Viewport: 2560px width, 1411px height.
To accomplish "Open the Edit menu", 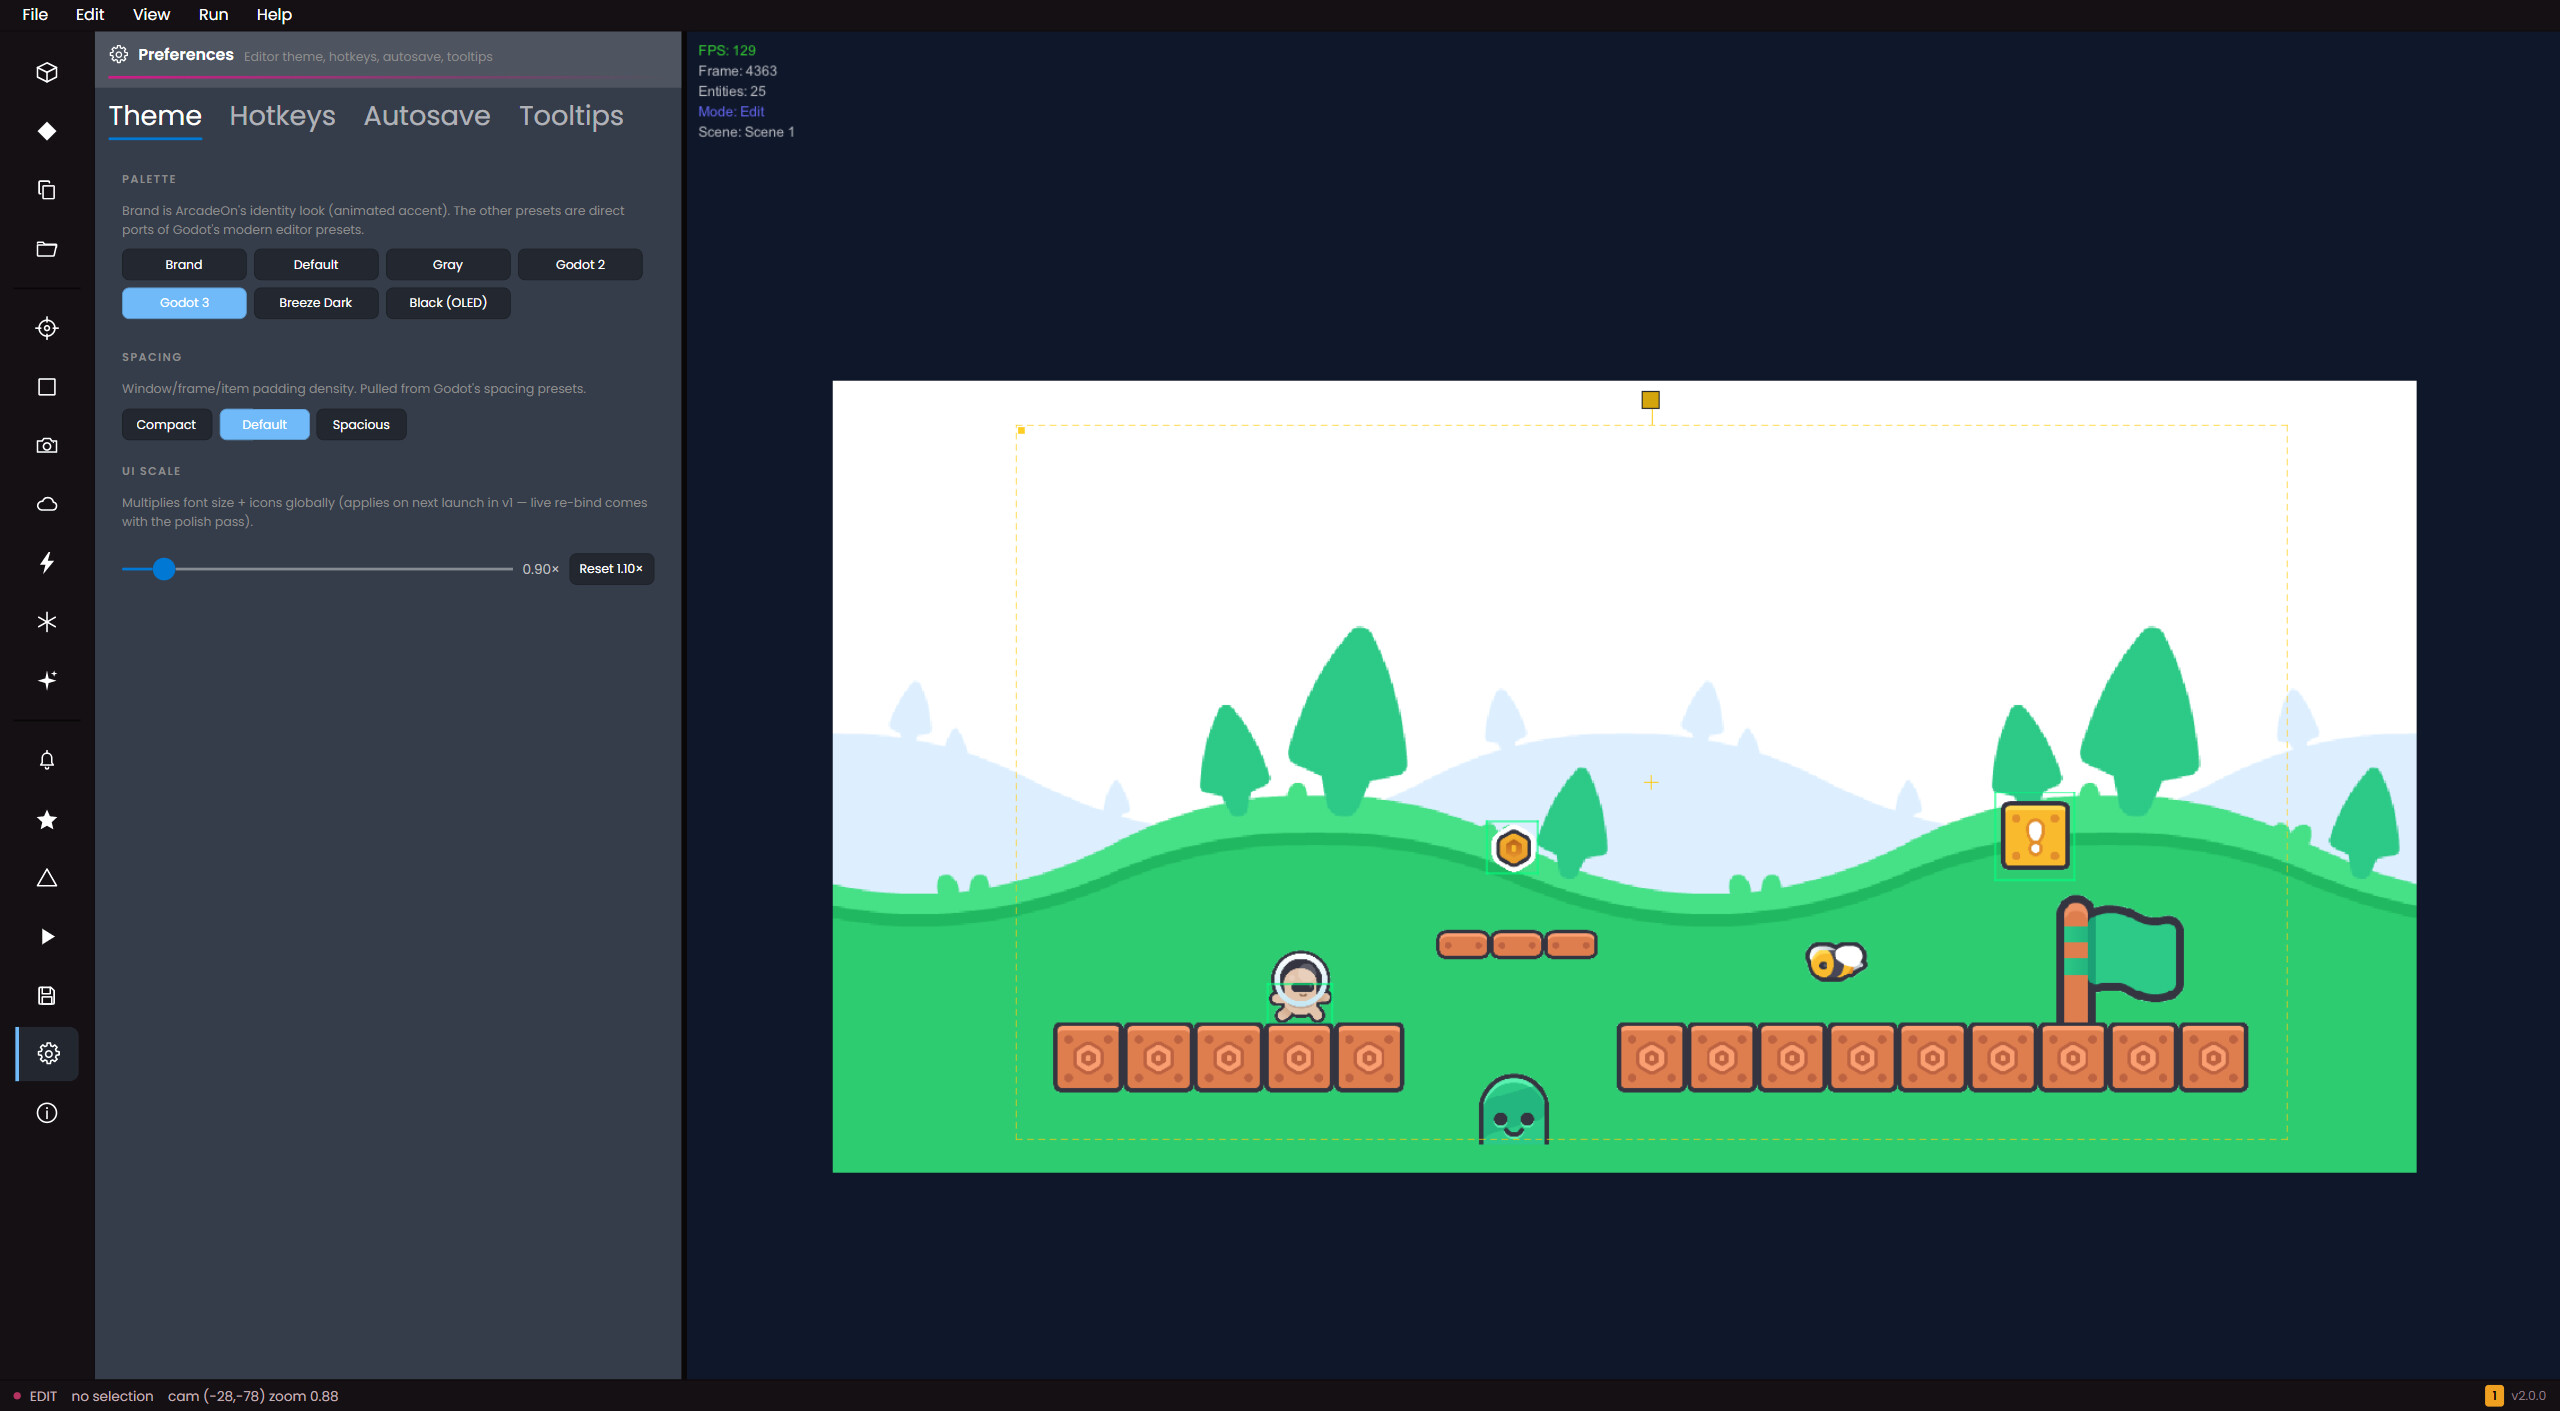I will tap(90, 14).
